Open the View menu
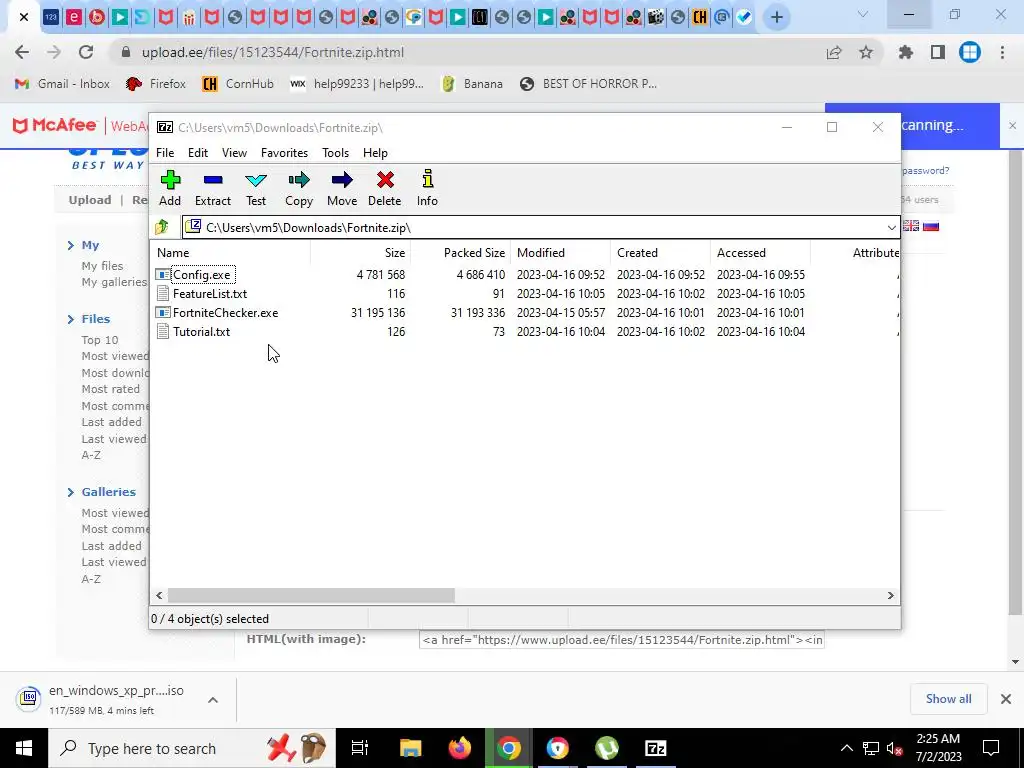The width and height of the screenshot is (1024, 768). click(234, 153)
